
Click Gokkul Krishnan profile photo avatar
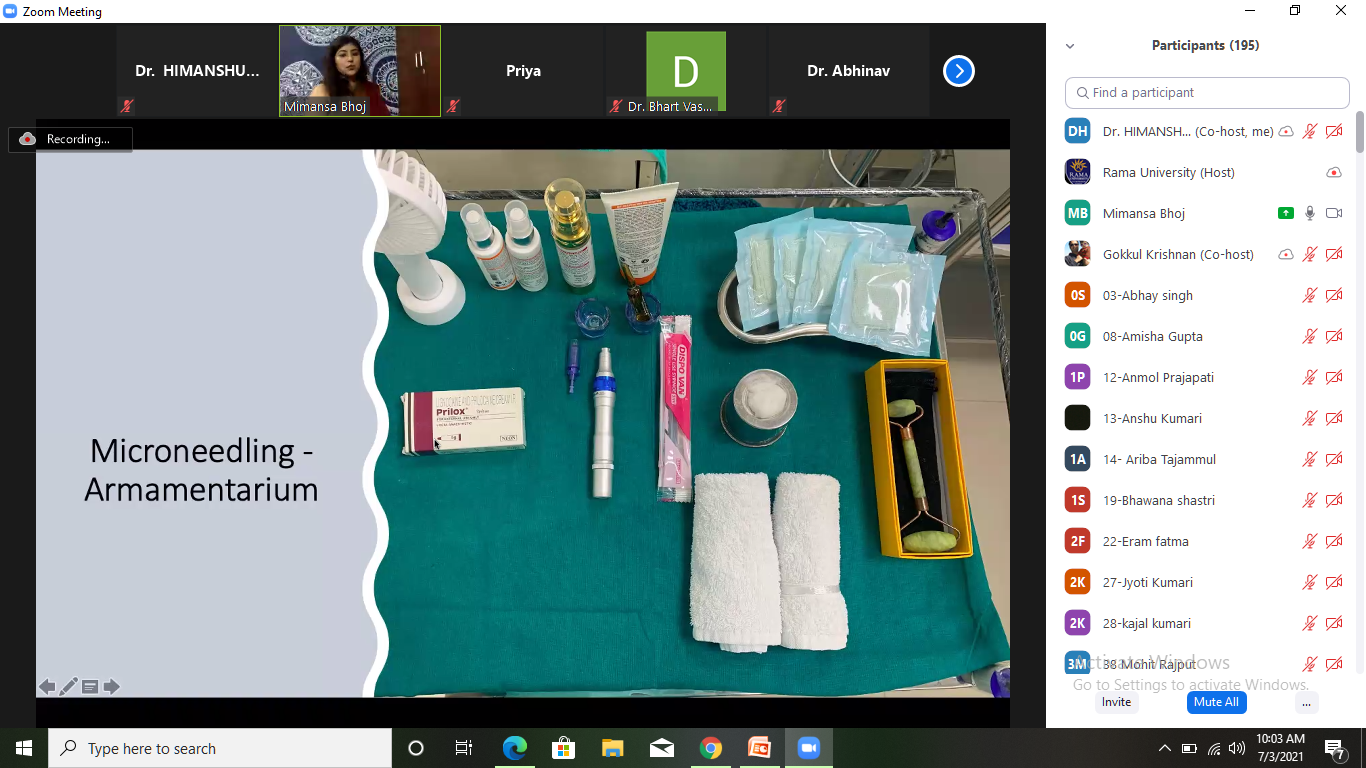coord(1077,254)
